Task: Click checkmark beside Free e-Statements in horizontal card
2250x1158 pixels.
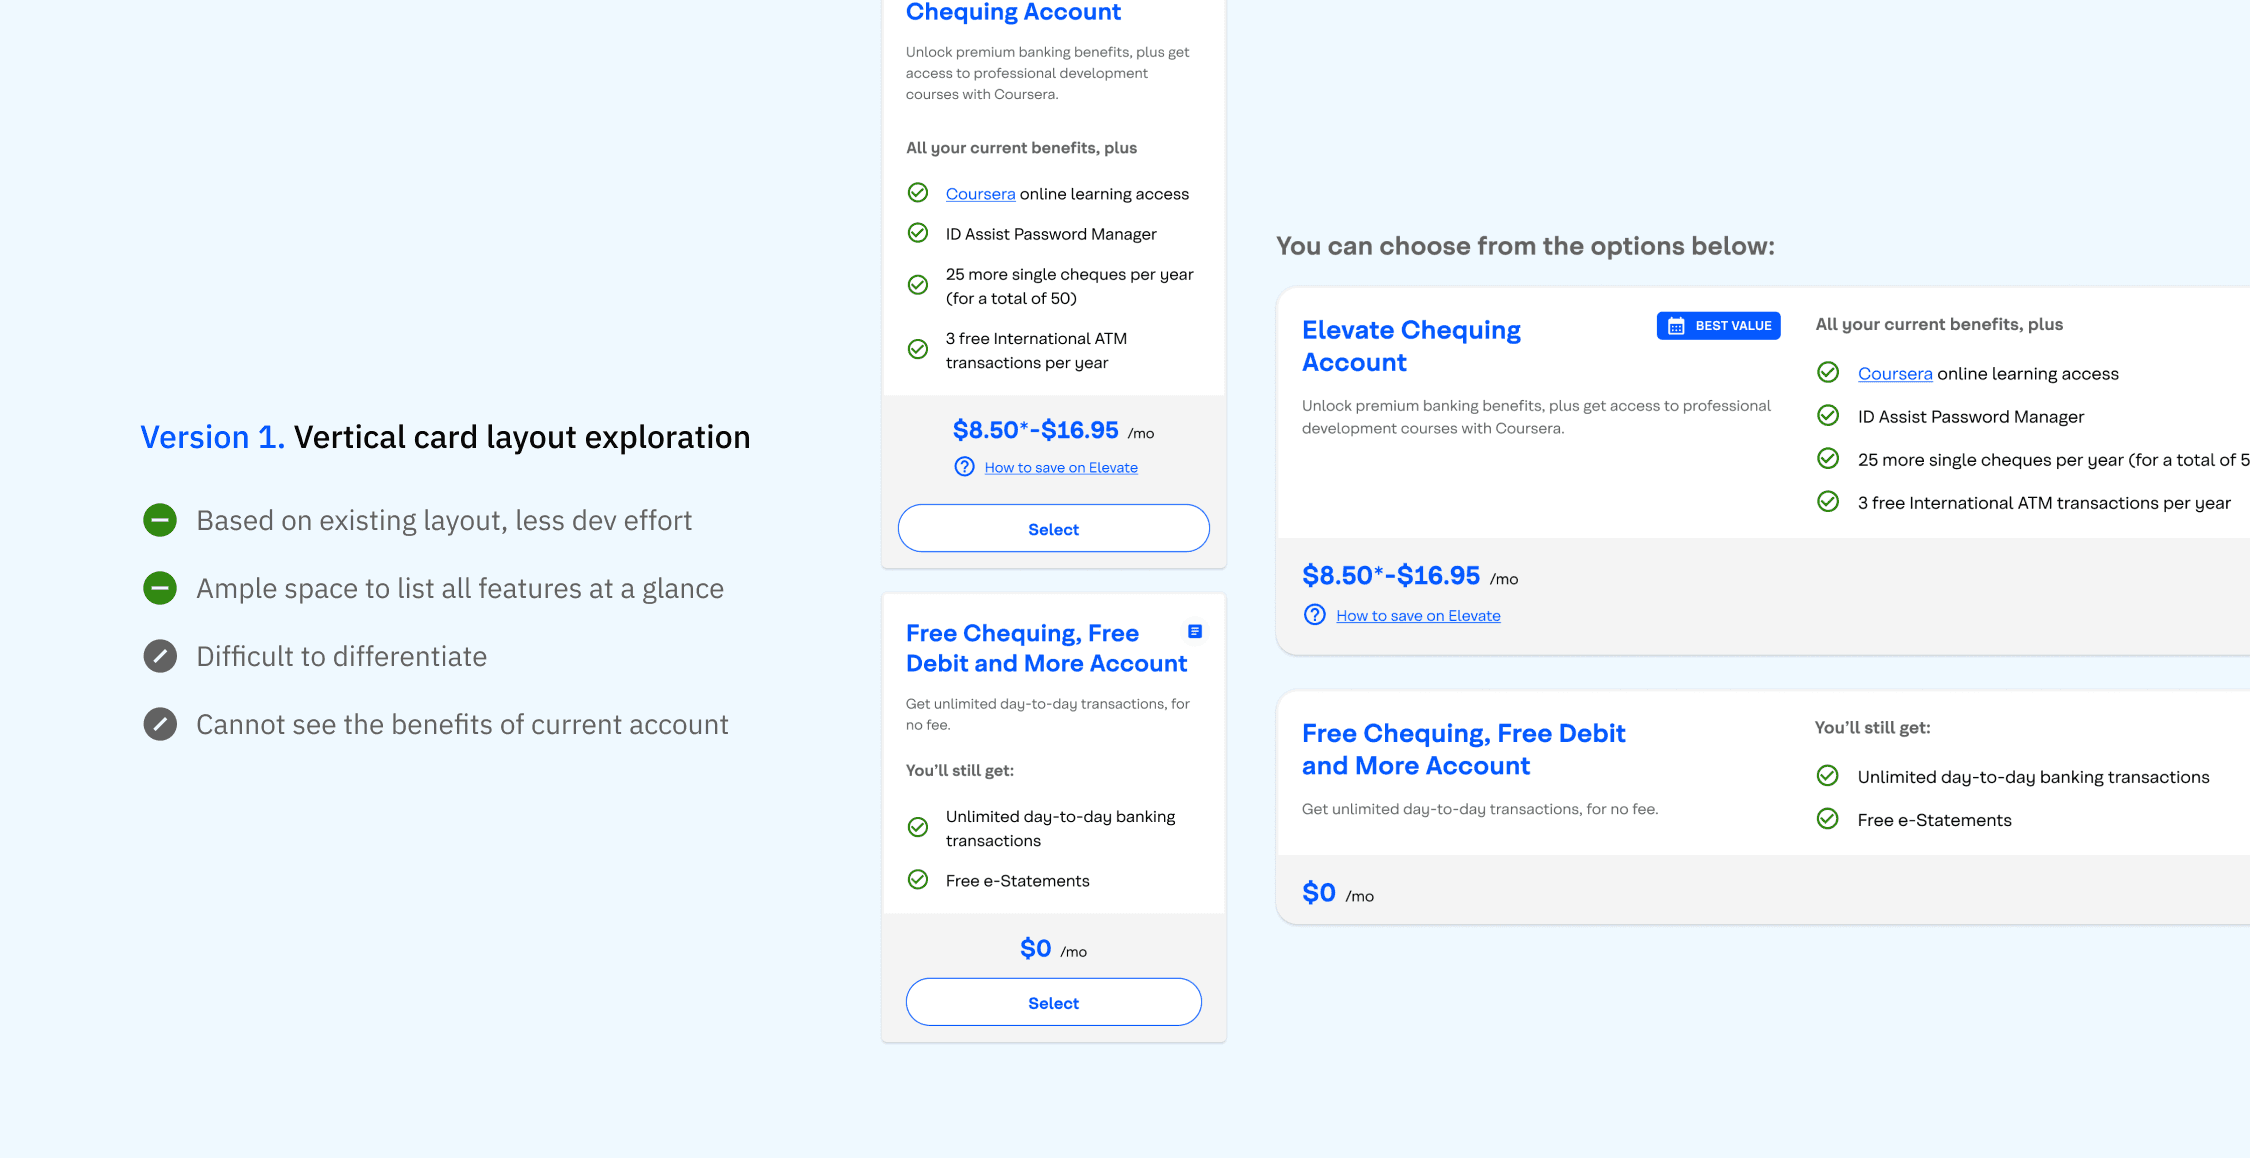Action: (x=1827, y=819)
